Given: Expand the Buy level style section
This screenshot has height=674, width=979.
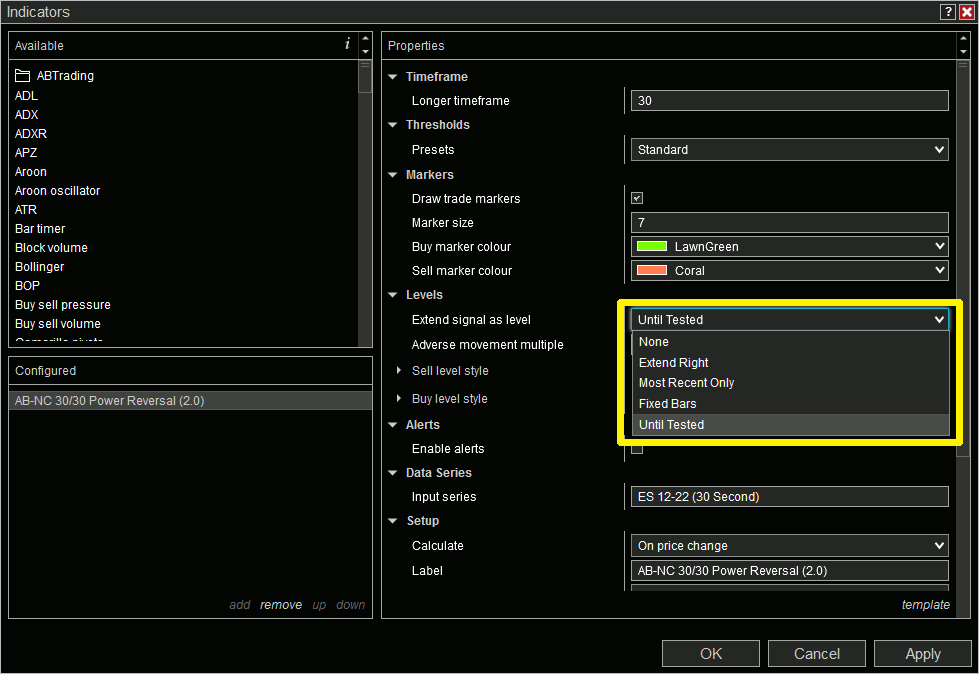Looking at the screenshot, I should (x=400, y=398).
